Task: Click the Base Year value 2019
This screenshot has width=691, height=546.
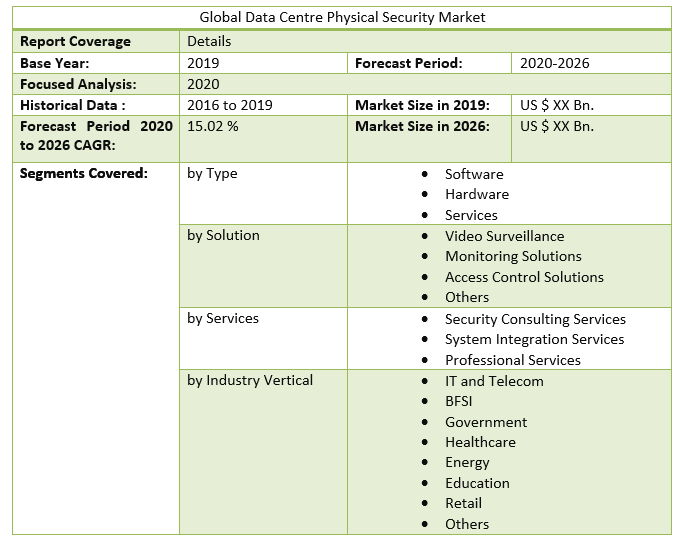Action: [203, 63]
